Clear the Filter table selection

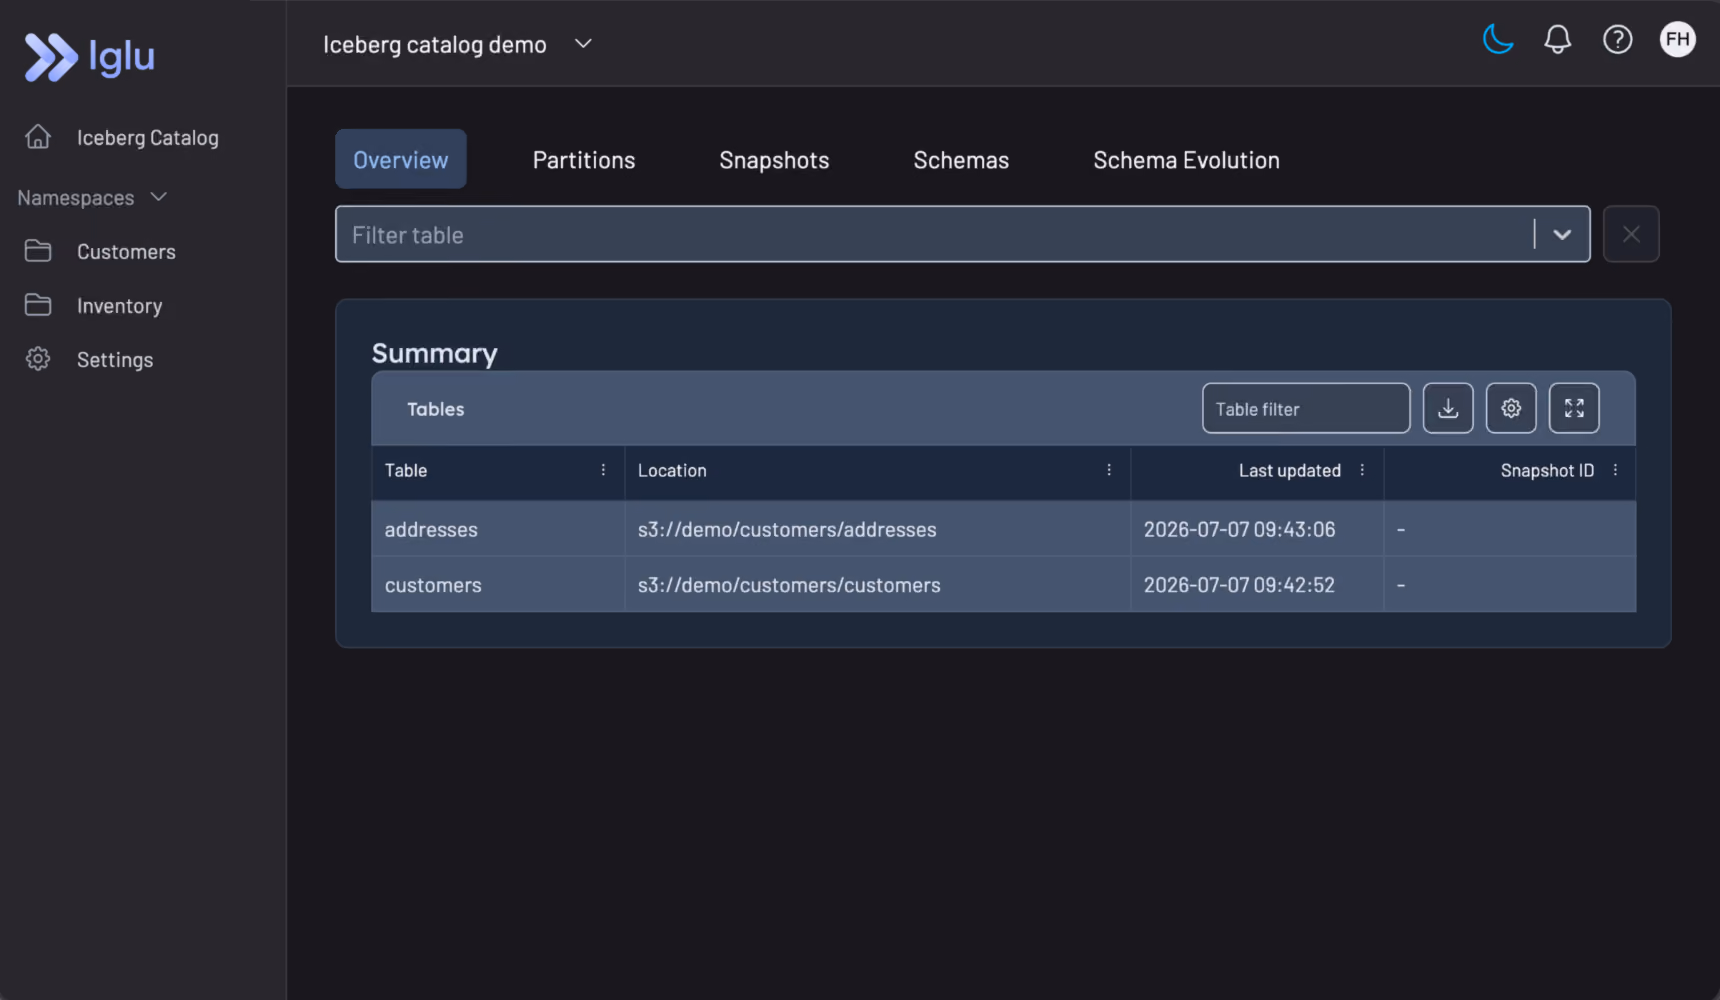tap(1631, 234)
